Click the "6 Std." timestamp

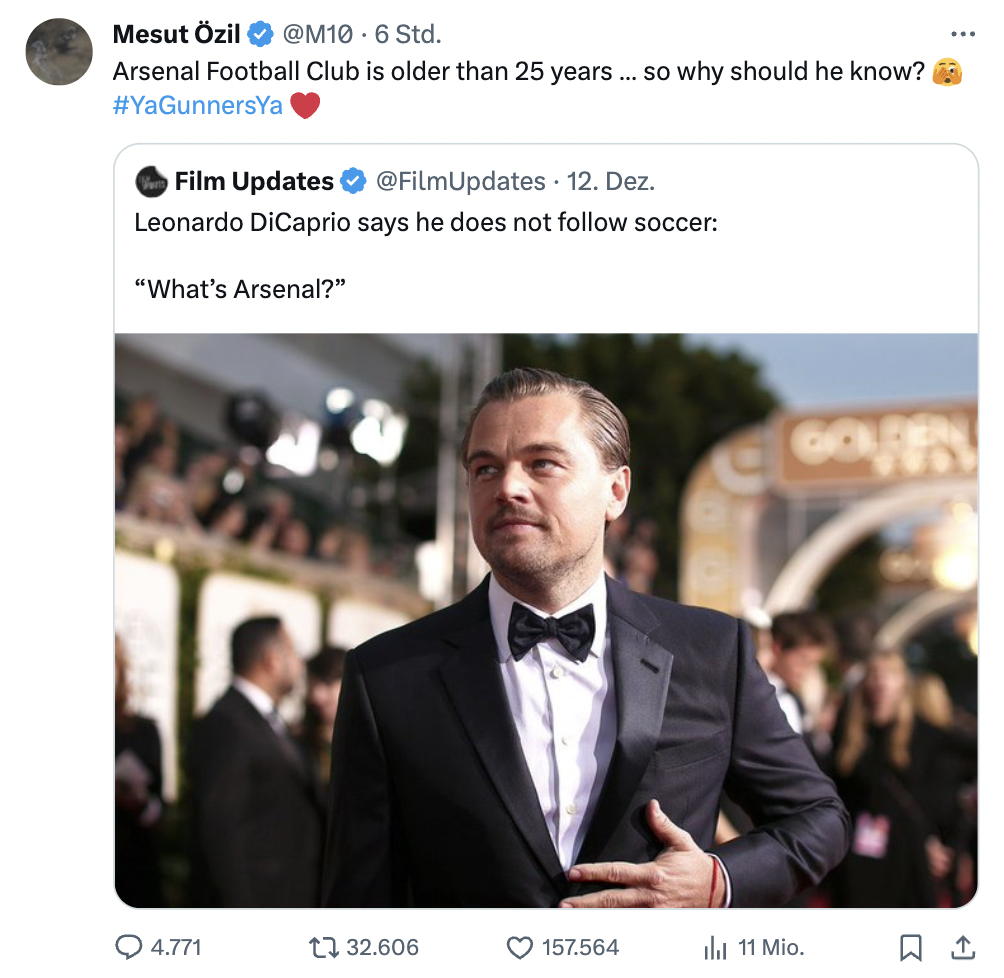408,35
